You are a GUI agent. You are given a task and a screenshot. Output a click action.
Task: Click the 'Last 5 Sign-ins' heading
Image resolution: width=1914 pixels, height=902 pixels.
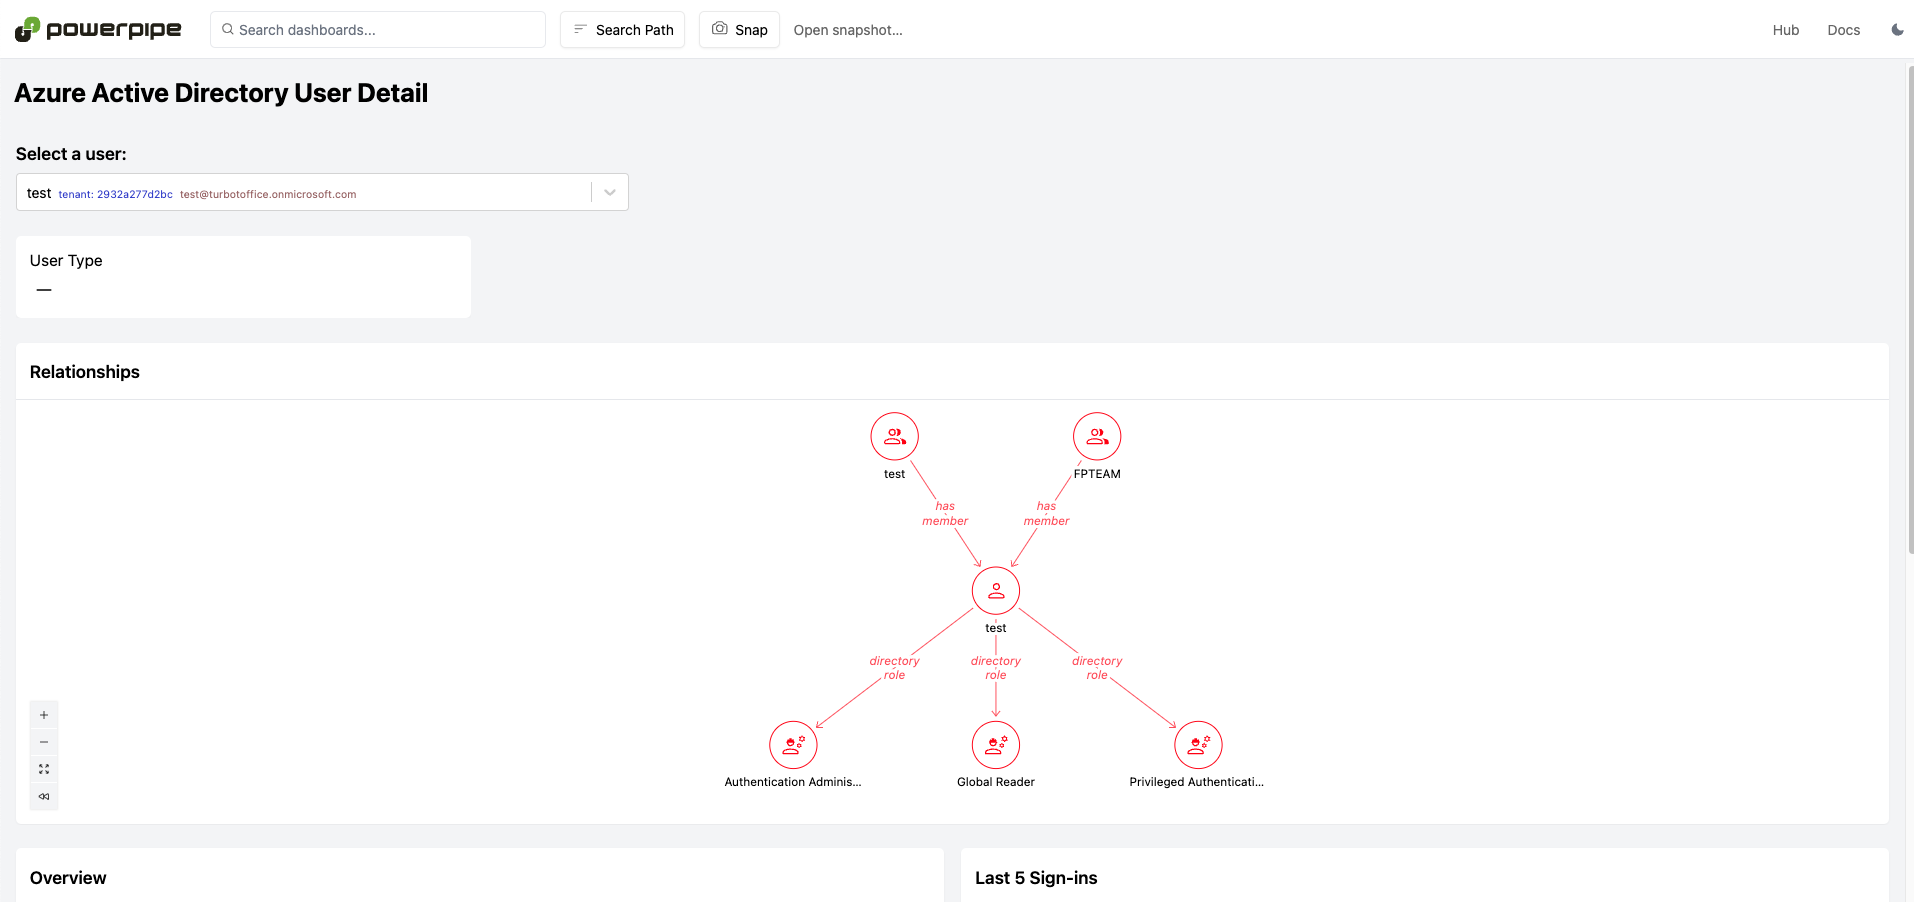[1036, 878]
